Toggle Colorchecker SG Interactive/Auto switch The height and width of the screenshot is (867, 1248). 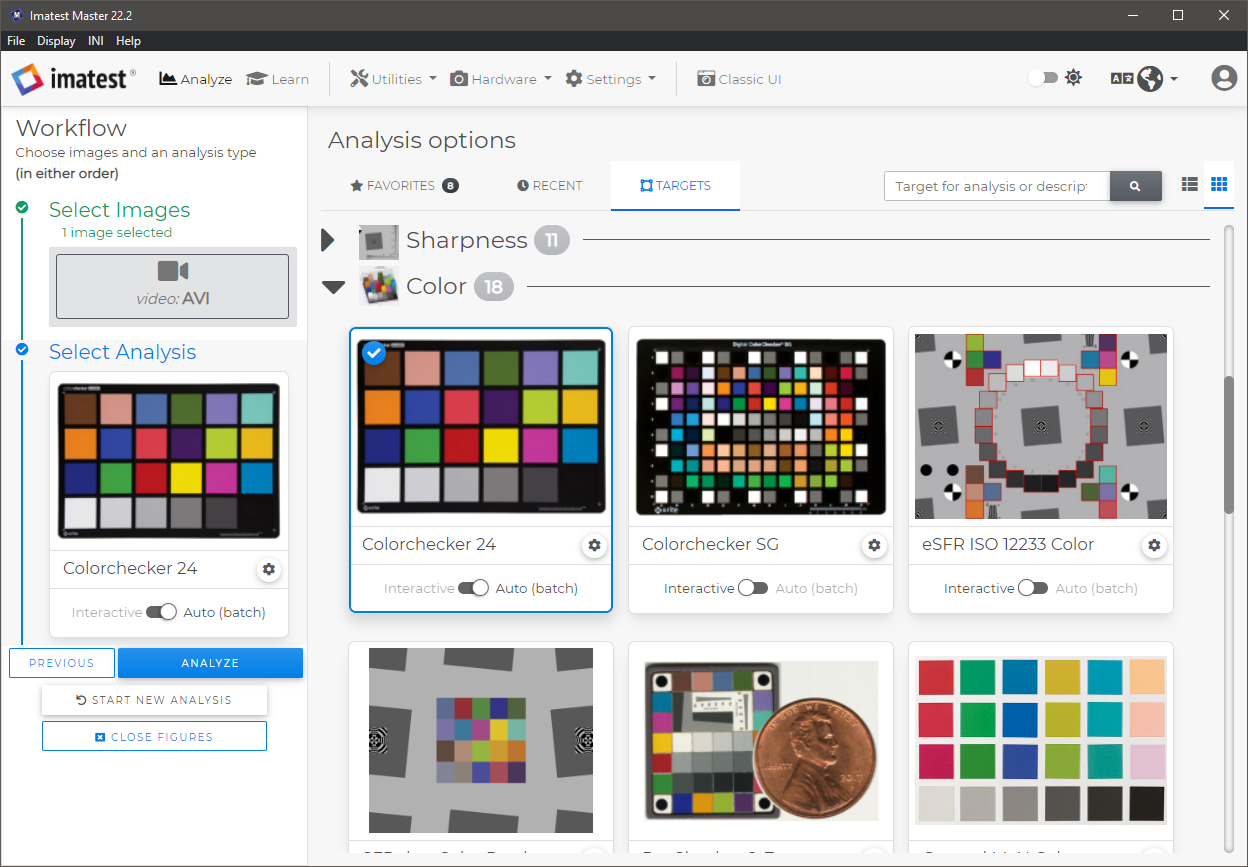(x=753, y=588)
